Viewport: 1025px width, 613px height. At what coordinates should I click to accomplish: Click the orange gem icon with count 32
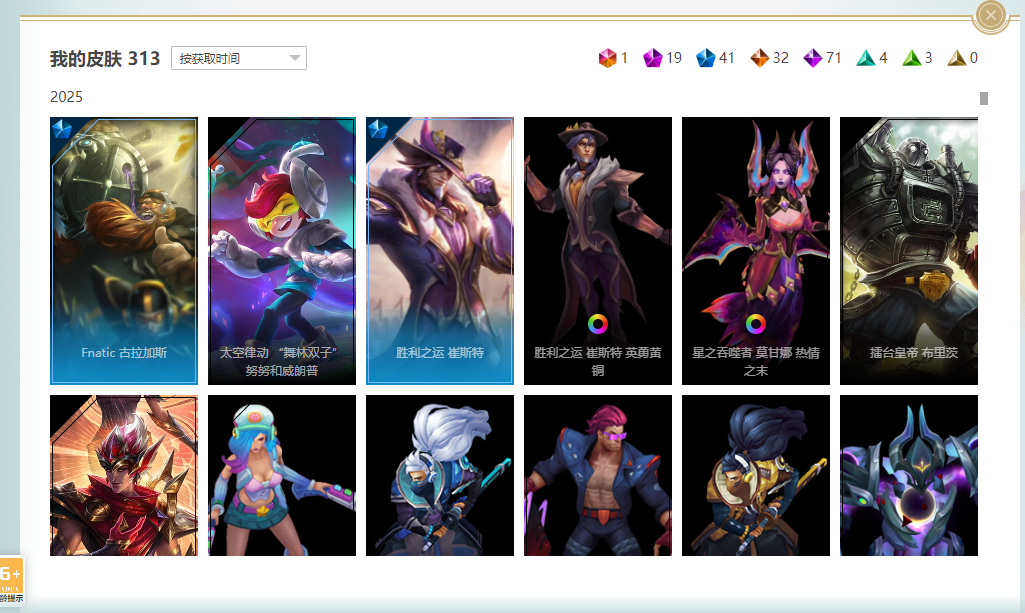pyautogui.click(x=759, y=58)
